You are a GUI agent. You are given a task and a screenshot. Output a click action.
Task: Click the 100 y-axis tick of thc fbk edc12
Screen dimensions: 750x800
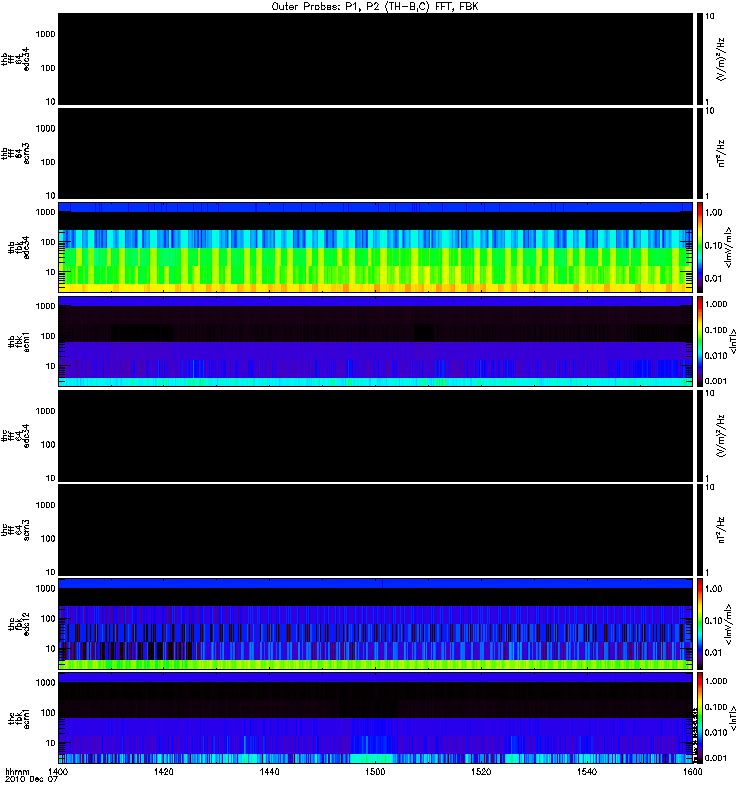pyautogui.click(x=47, y=619)
